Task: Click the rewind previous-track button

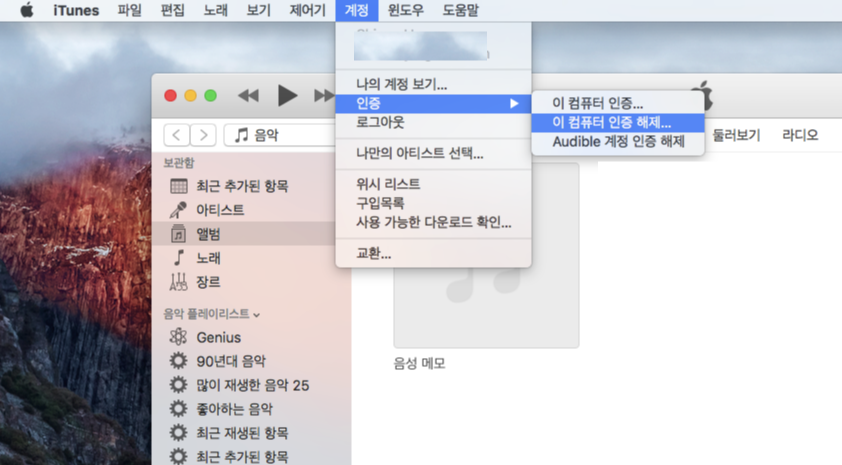Action: pos(248,96)
